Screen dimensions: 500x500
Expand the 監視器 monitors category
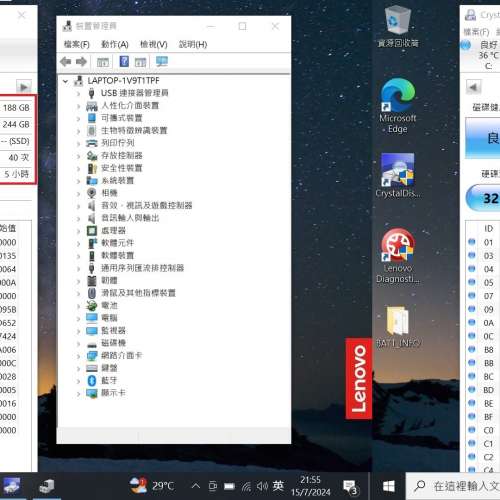79,331
